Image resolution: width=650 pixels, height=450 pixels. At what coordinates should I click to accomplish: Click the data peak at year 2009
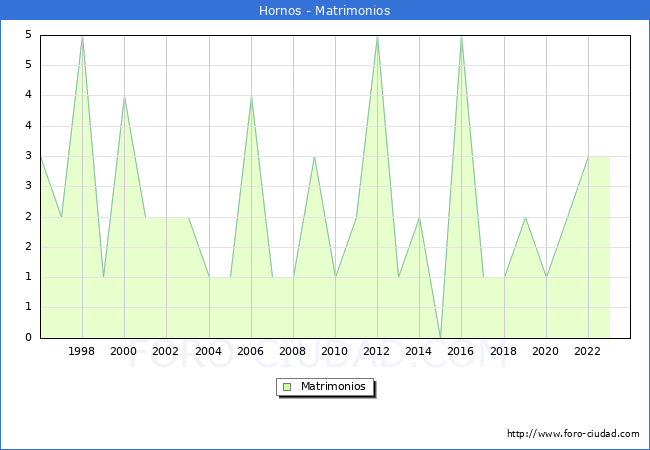click(x=314, y=157)
